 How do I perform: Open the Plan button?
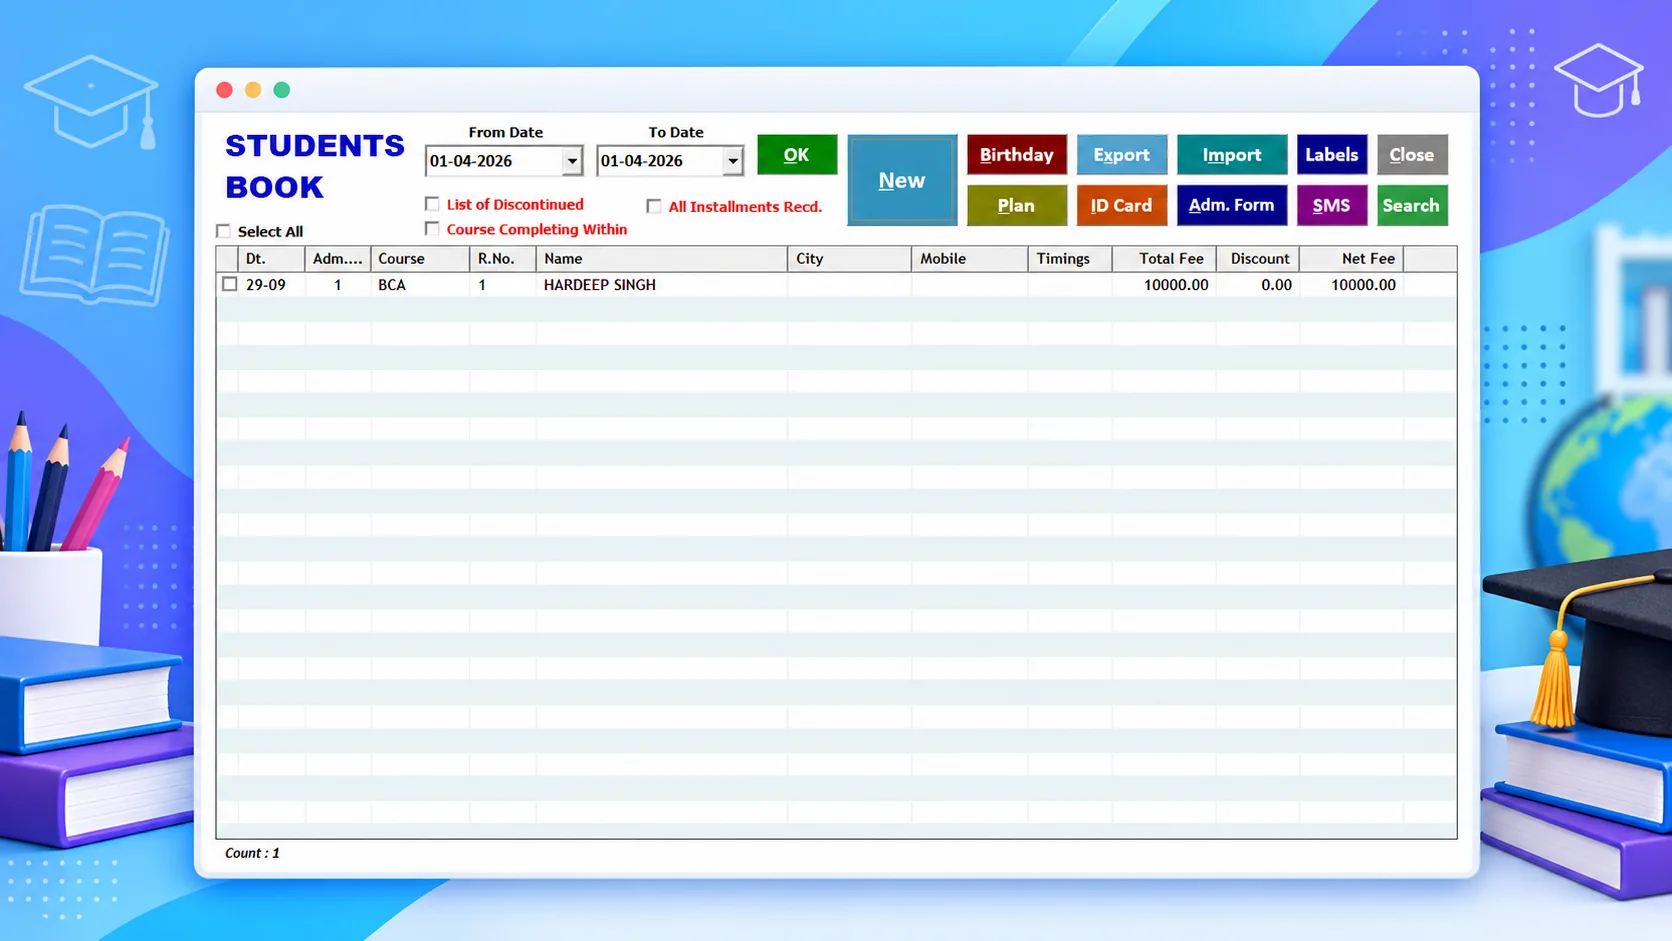[1016, 205]
